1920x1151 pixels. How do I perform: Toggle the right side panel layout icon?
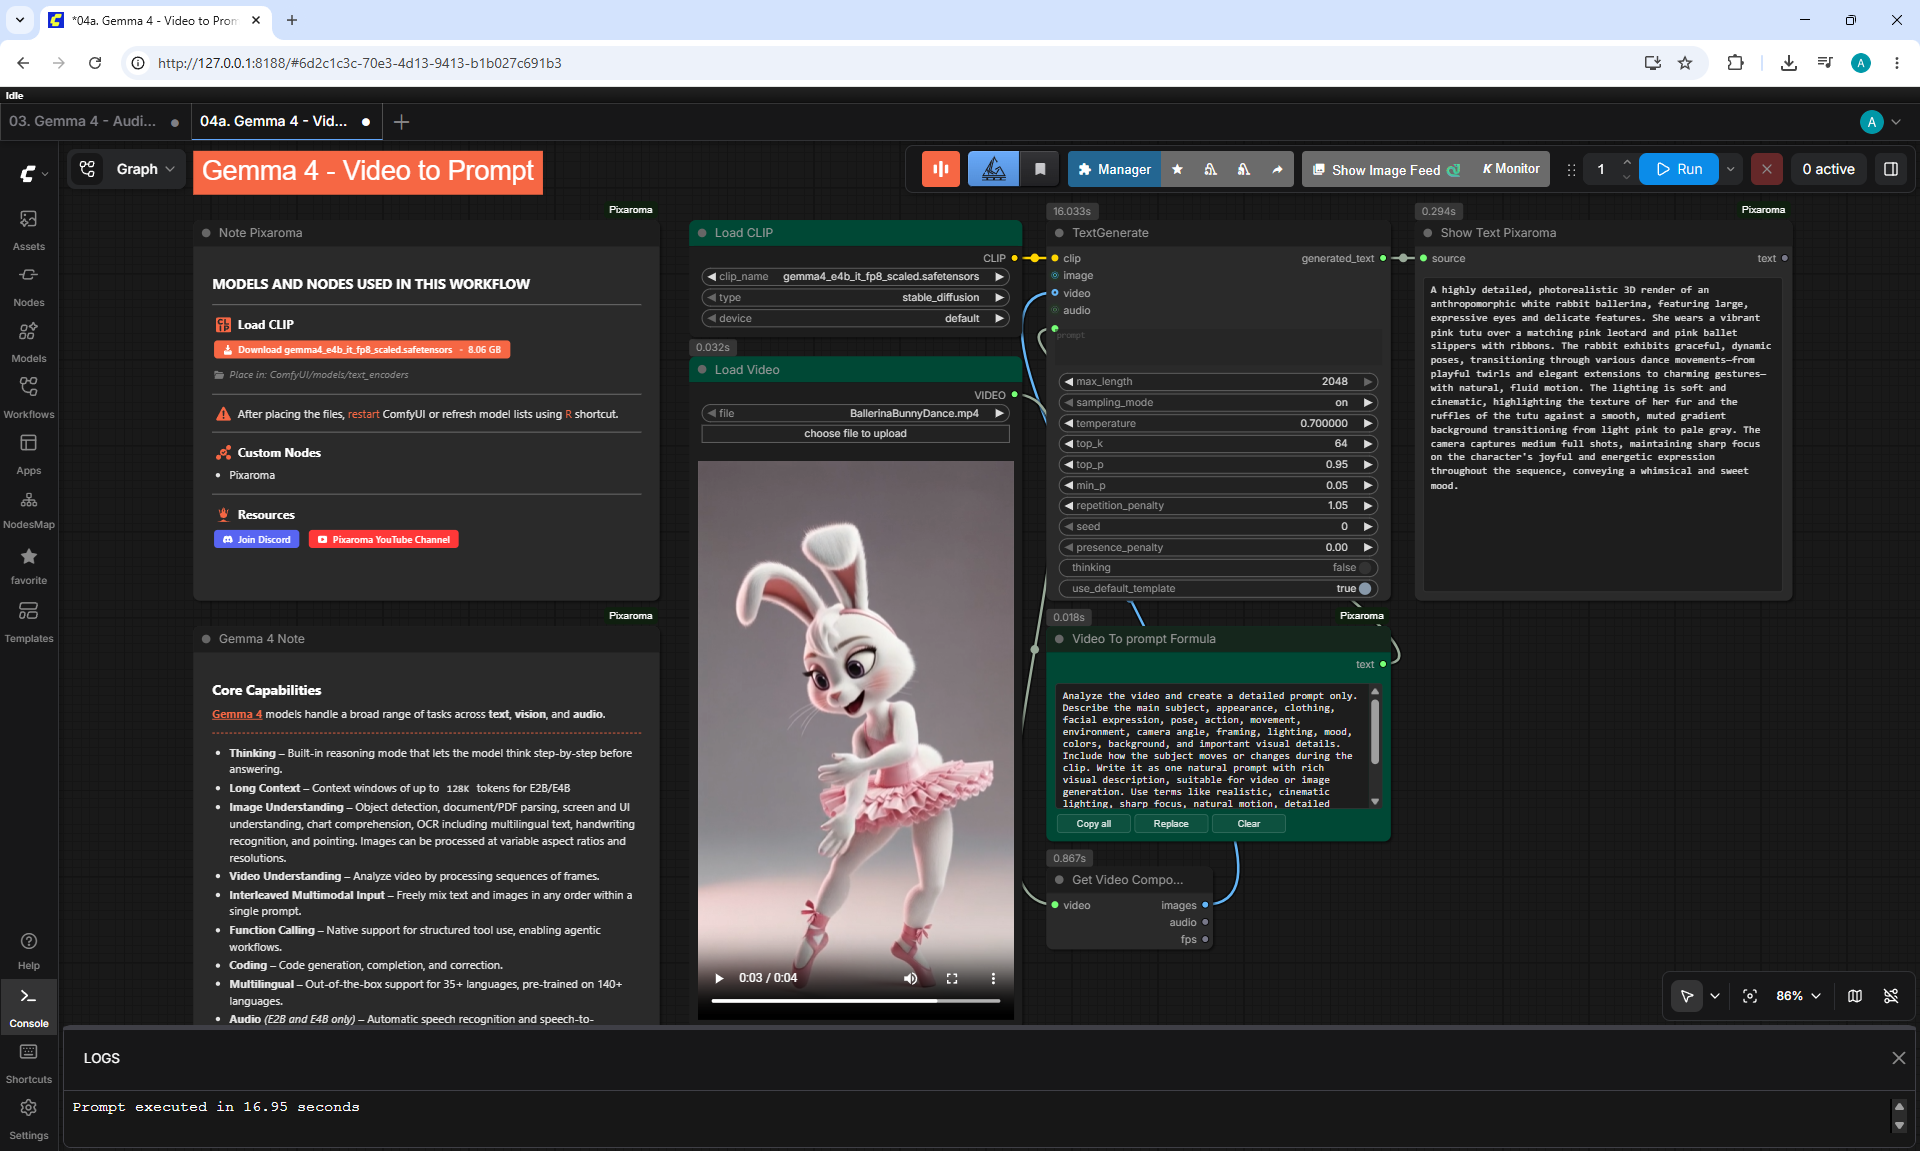tap(1891, 169)
